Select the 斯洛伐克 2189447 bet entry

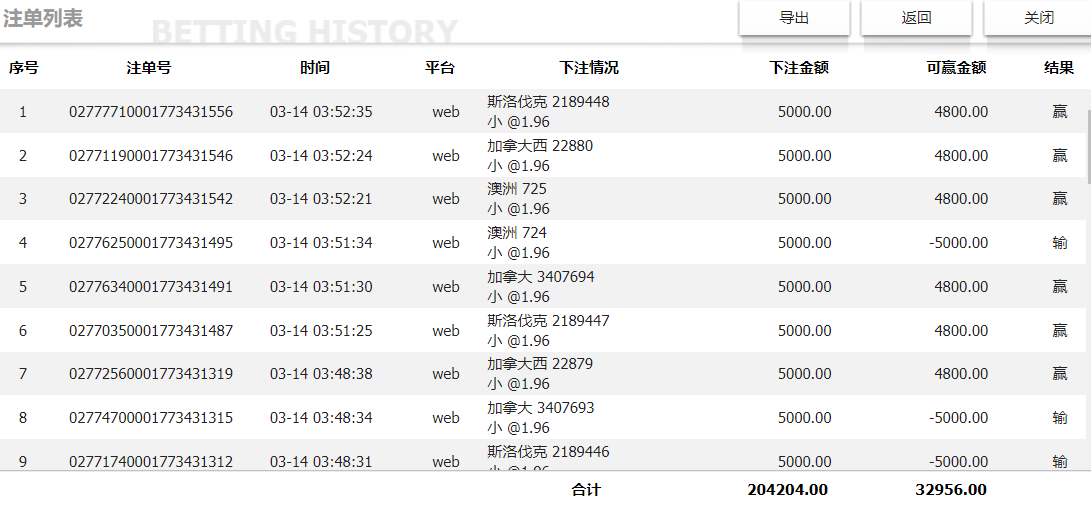click(x=548, y=321)
